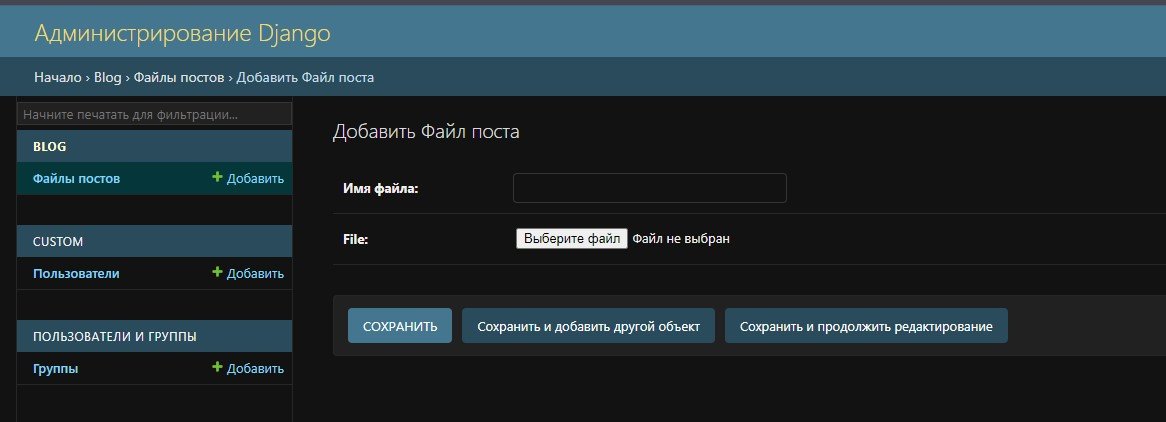This screenshot has width=1166, height=422.
Task: Click the Добавить text link for Группы
Action: (x=255, y=368)
